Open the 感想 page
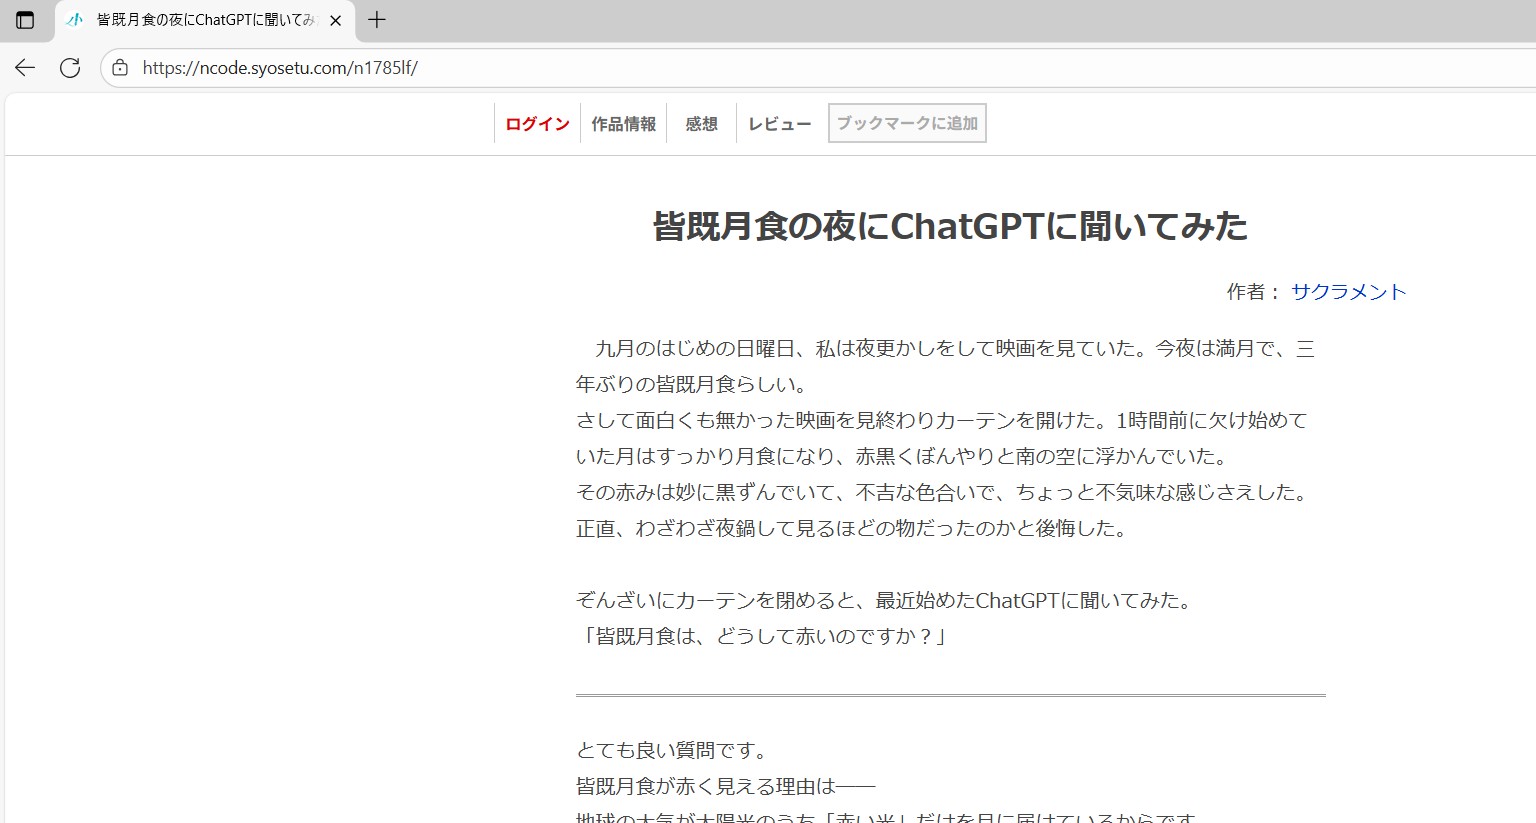 click(x=701, y=124)
